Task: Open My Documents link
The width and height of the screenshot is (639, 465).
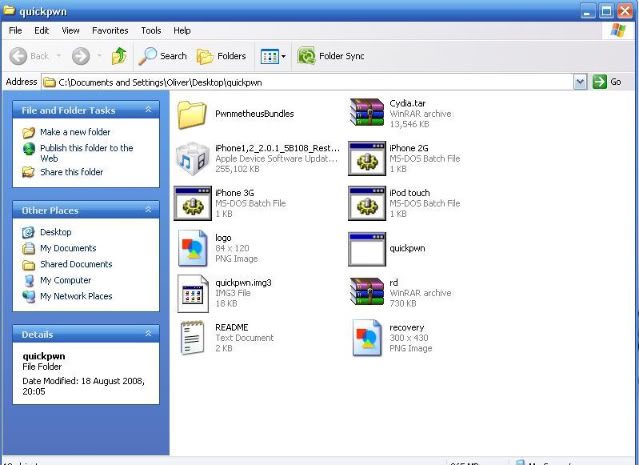Action: (x=68, y=248)
